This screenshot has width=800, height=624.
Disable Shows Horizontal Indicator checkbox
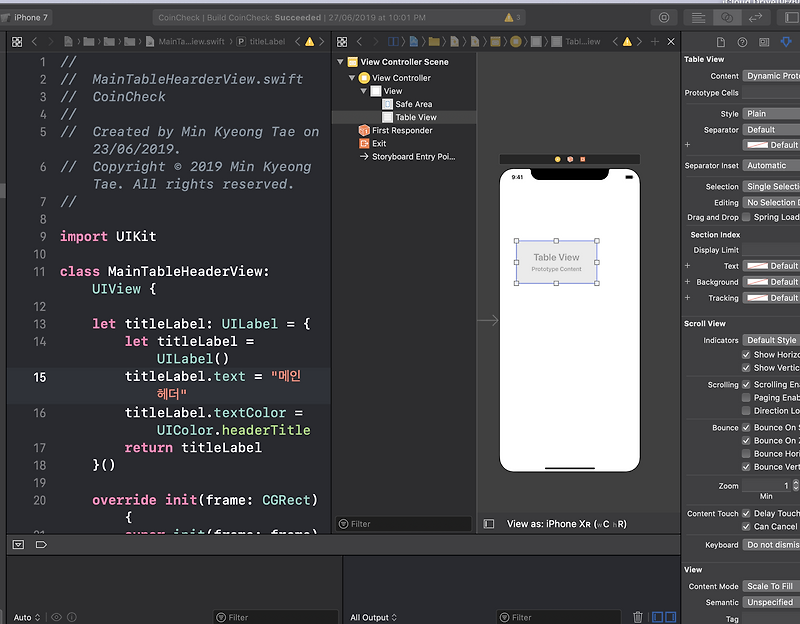tap(747, 354)
